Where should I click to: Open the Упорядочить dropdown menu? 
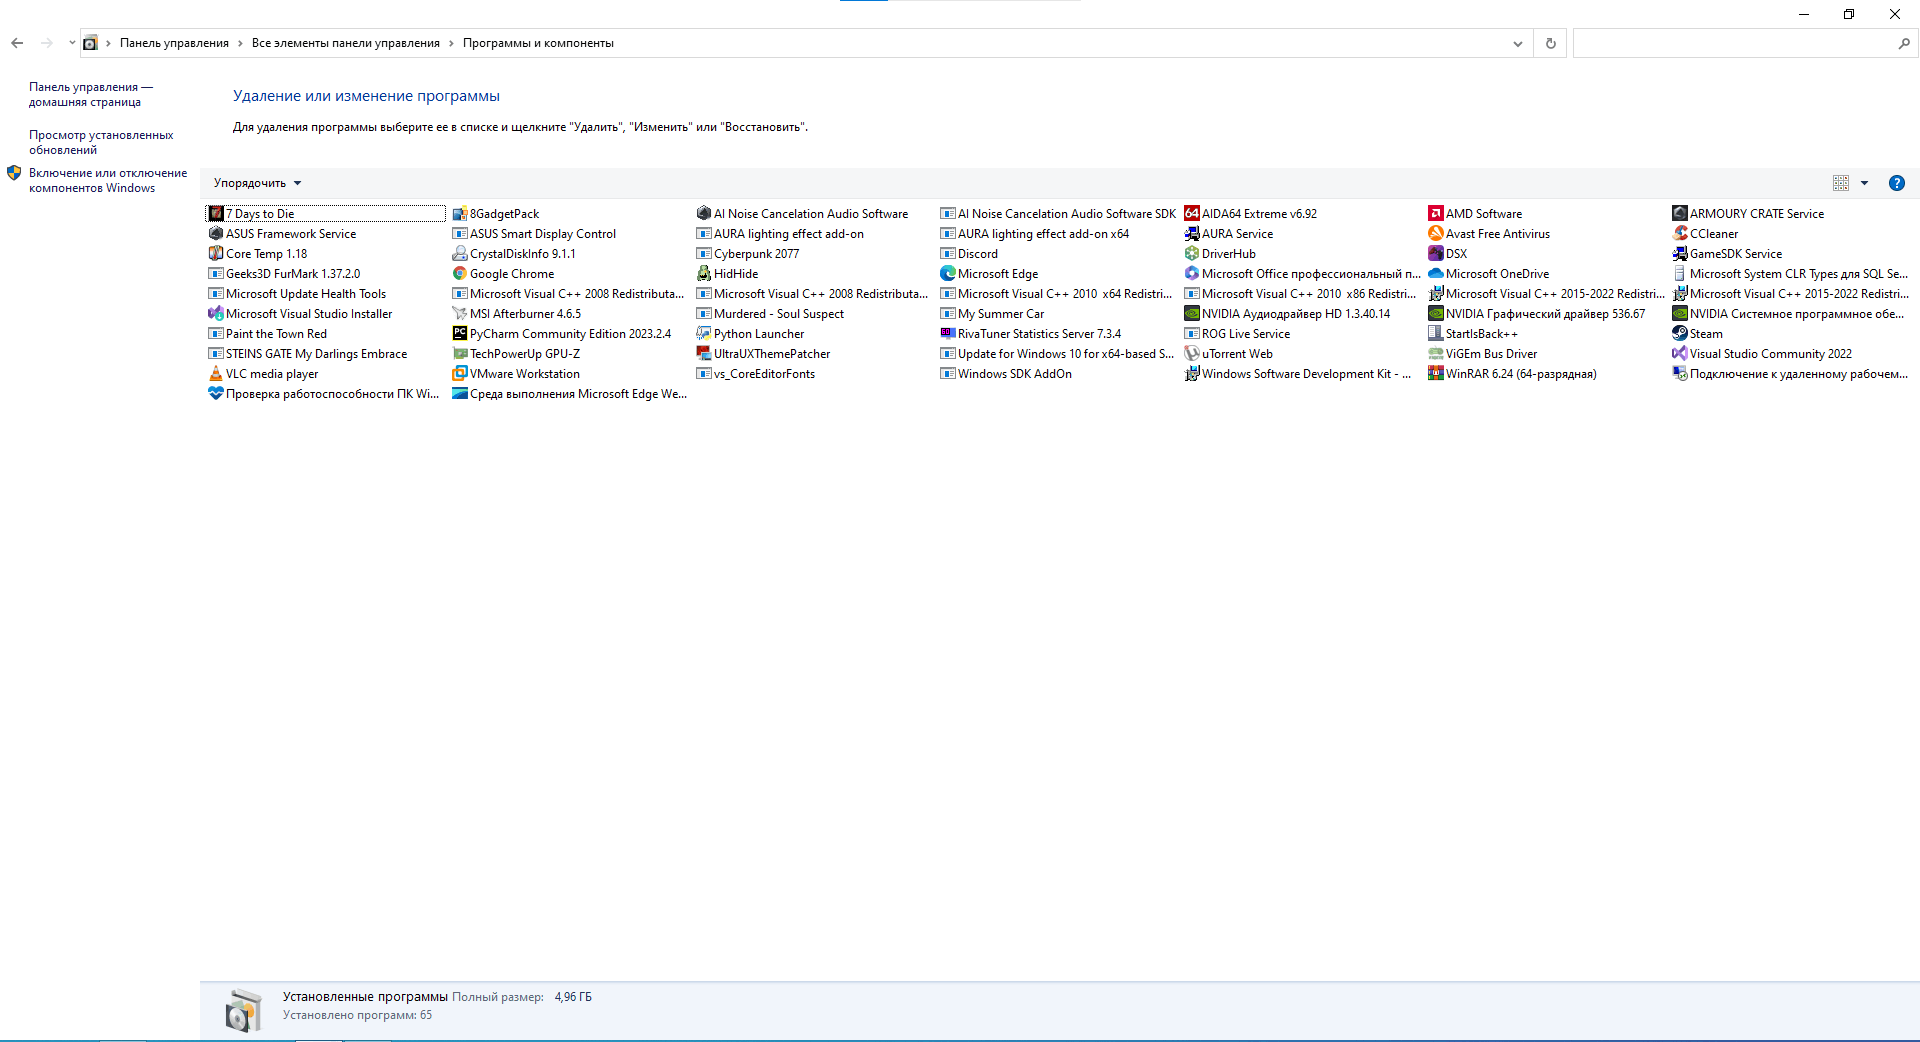[x=257, y=183]
